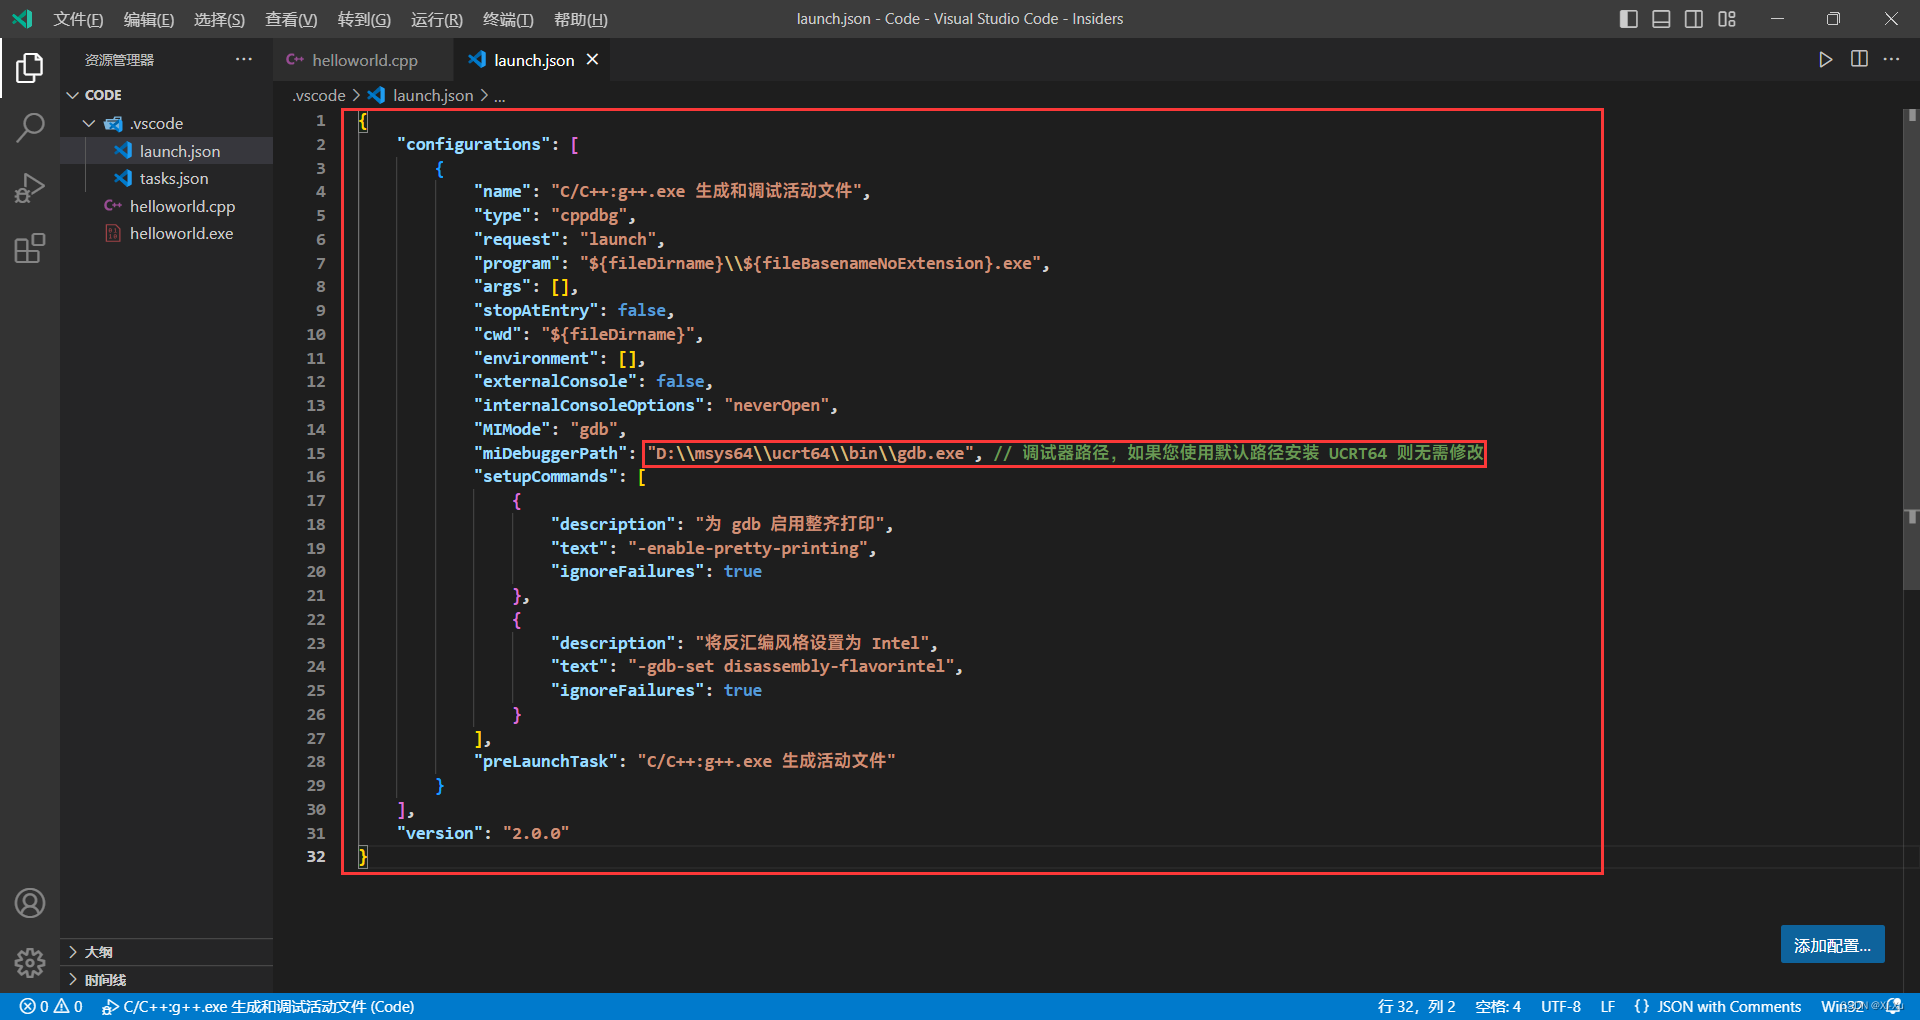
Task: Toggle the Primary Side Bar visibility
Action: point(1628,18)
